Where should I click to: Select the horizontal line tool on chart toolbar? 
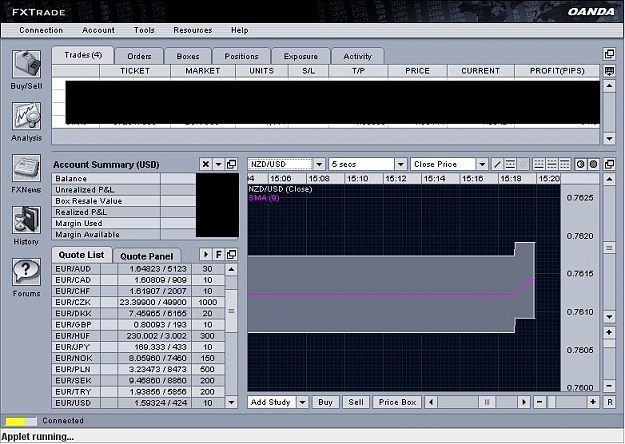point(510,164)
